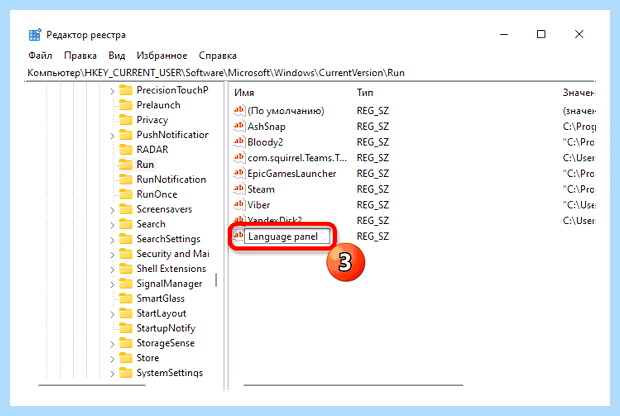Image resolution: width=620 pixels, height=416 pixels.
Task: Open the Файл menu
Action: click(x=40, y=55)
